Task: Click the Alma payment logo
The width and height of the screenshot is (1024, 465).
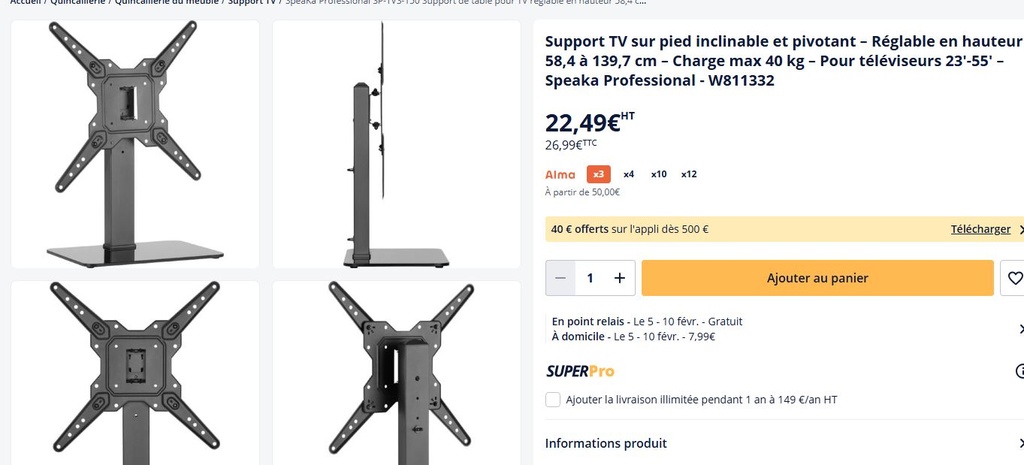Action: coord(560,174)
